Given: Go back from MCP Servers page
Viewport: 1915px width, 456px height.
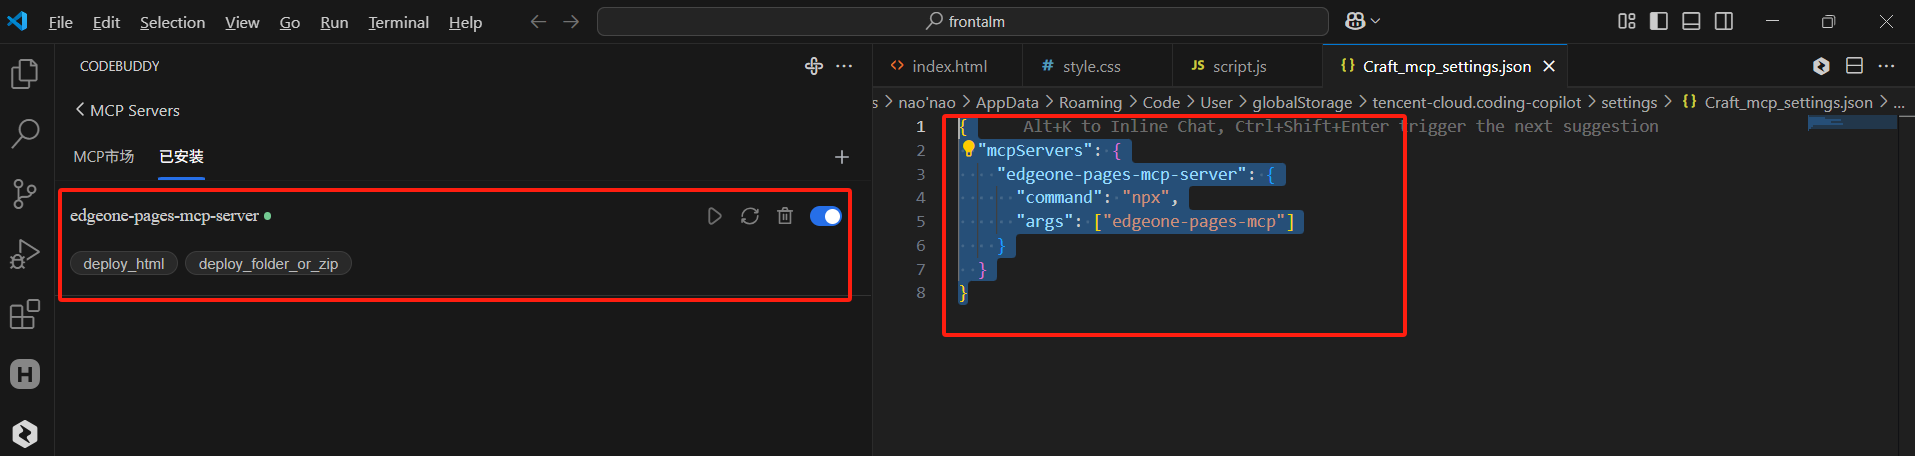Looking at the screenshot, I should coord(80,109).
